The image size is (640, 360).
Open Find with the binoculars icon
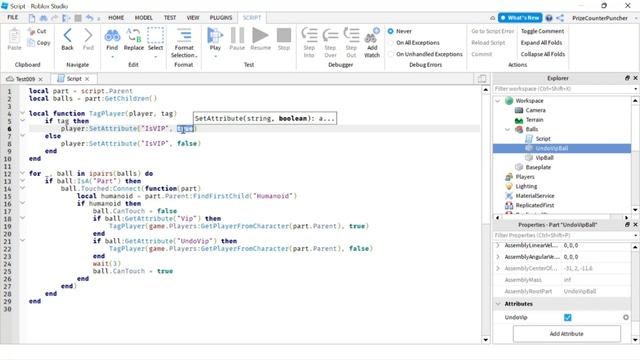coord(112,36)
